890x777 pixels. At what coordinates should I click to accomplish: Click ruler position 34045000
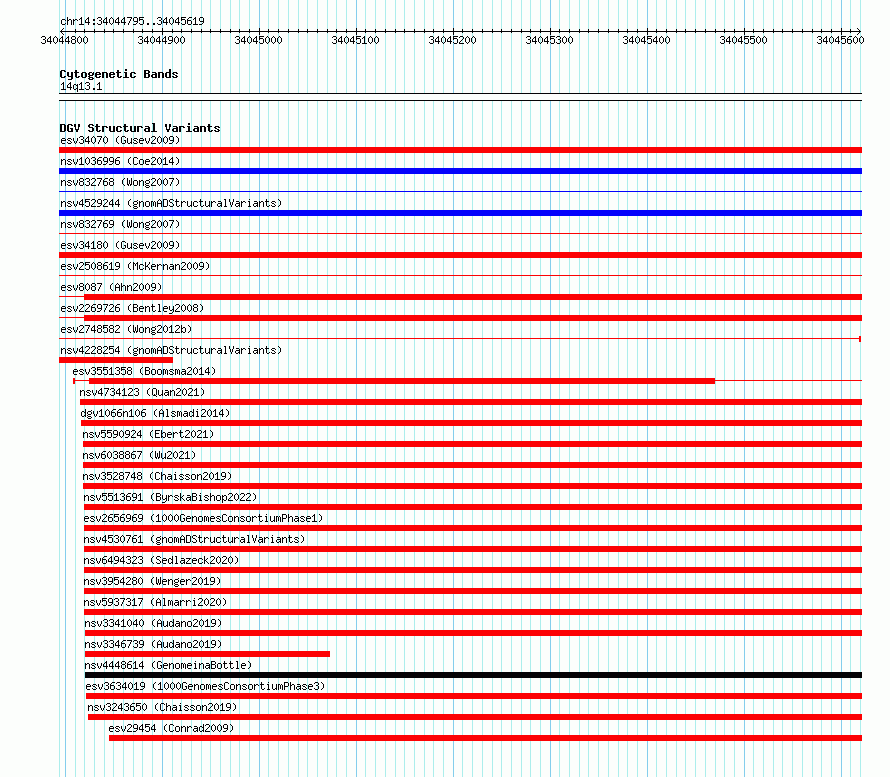[258, 40]
